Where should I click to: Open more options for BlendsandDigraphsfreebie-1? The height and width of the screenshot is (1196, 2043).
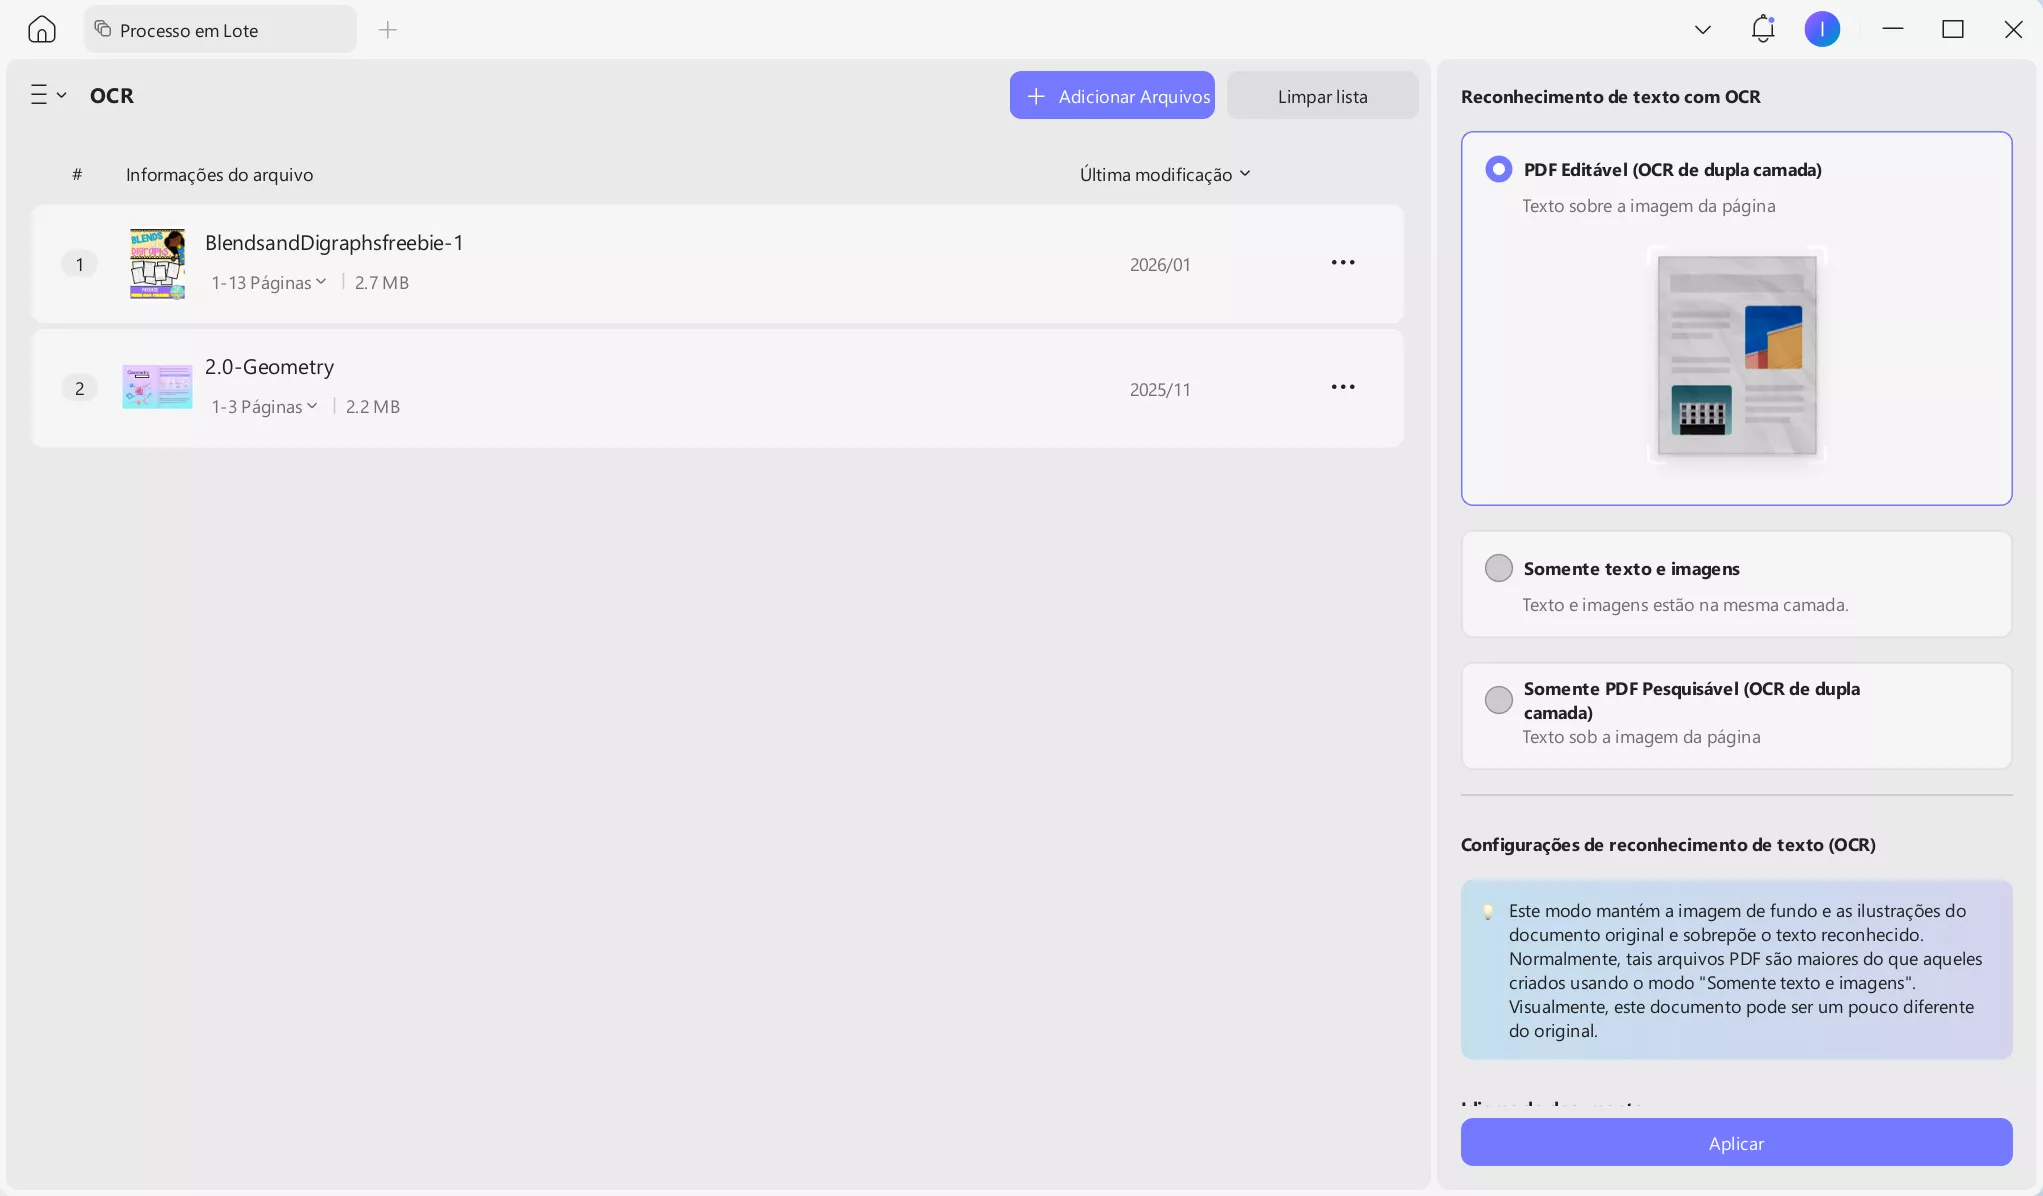pyautogui.click(x=1342, y=263)
